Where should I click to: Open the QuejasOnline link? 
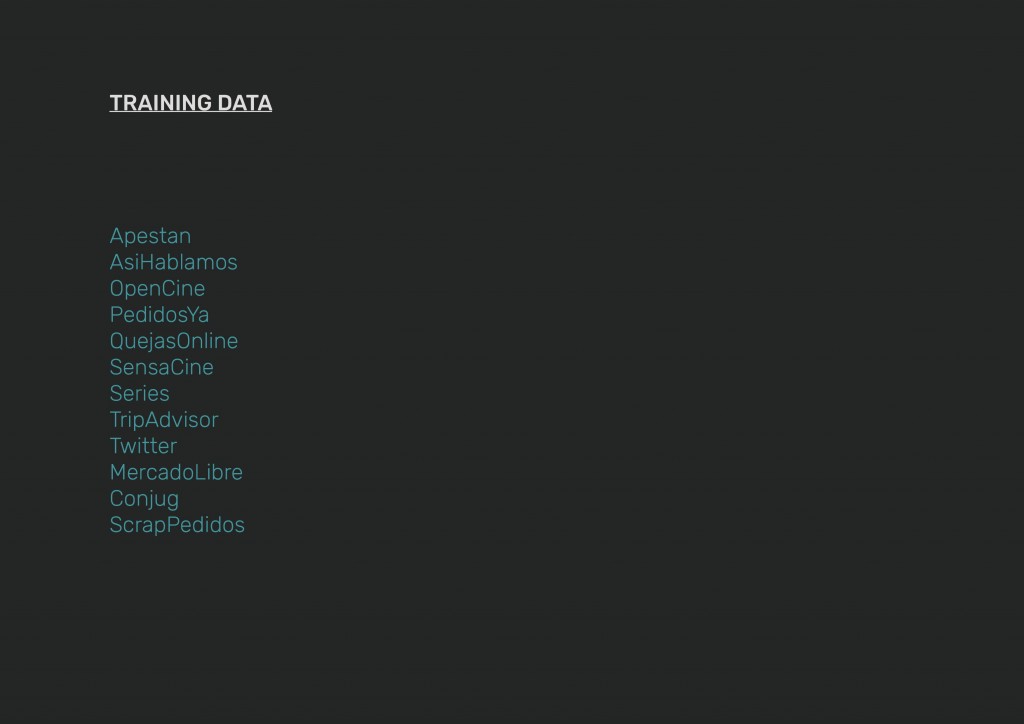(173, 341)
